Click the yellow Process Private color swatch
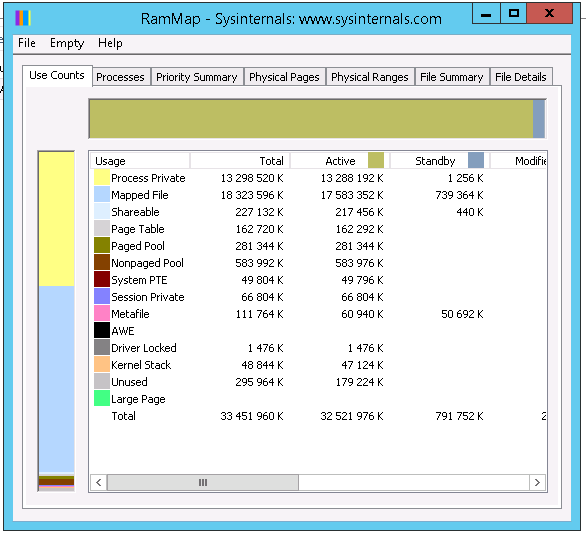The width and height of the screenshot is (586, 535). click(102, 178)
